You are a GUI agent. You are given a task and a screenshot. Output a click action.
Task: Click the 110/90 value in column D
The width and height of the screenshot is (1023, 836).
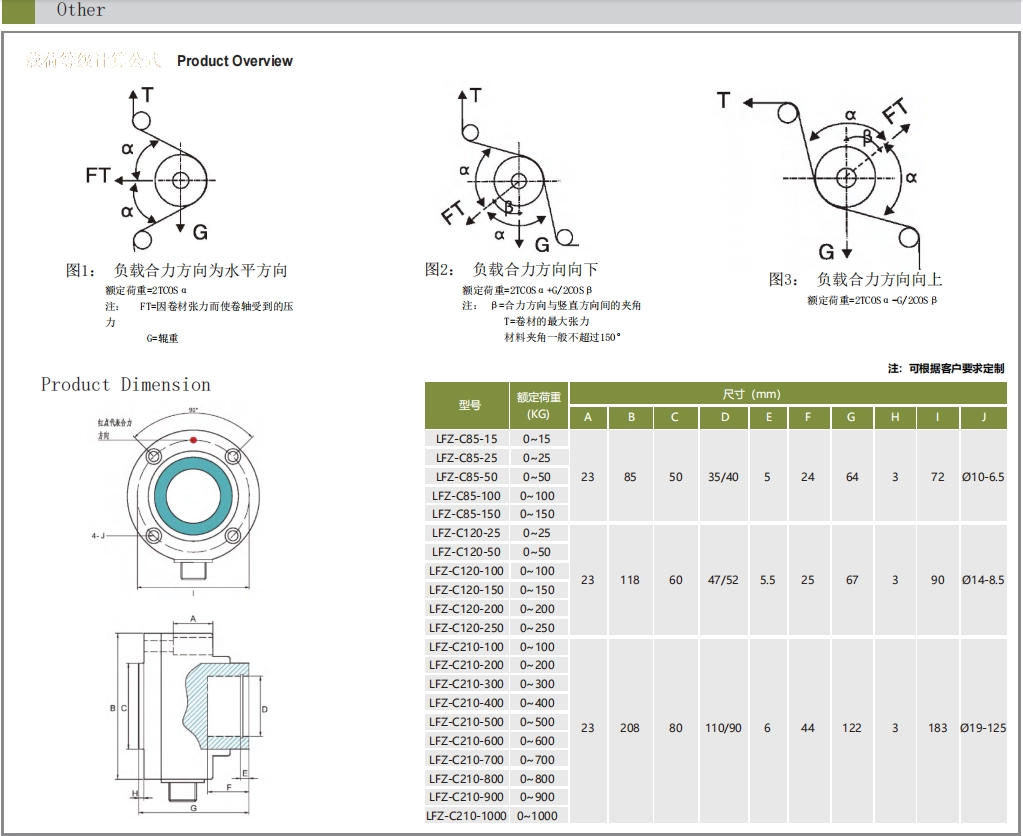point(723,728)
